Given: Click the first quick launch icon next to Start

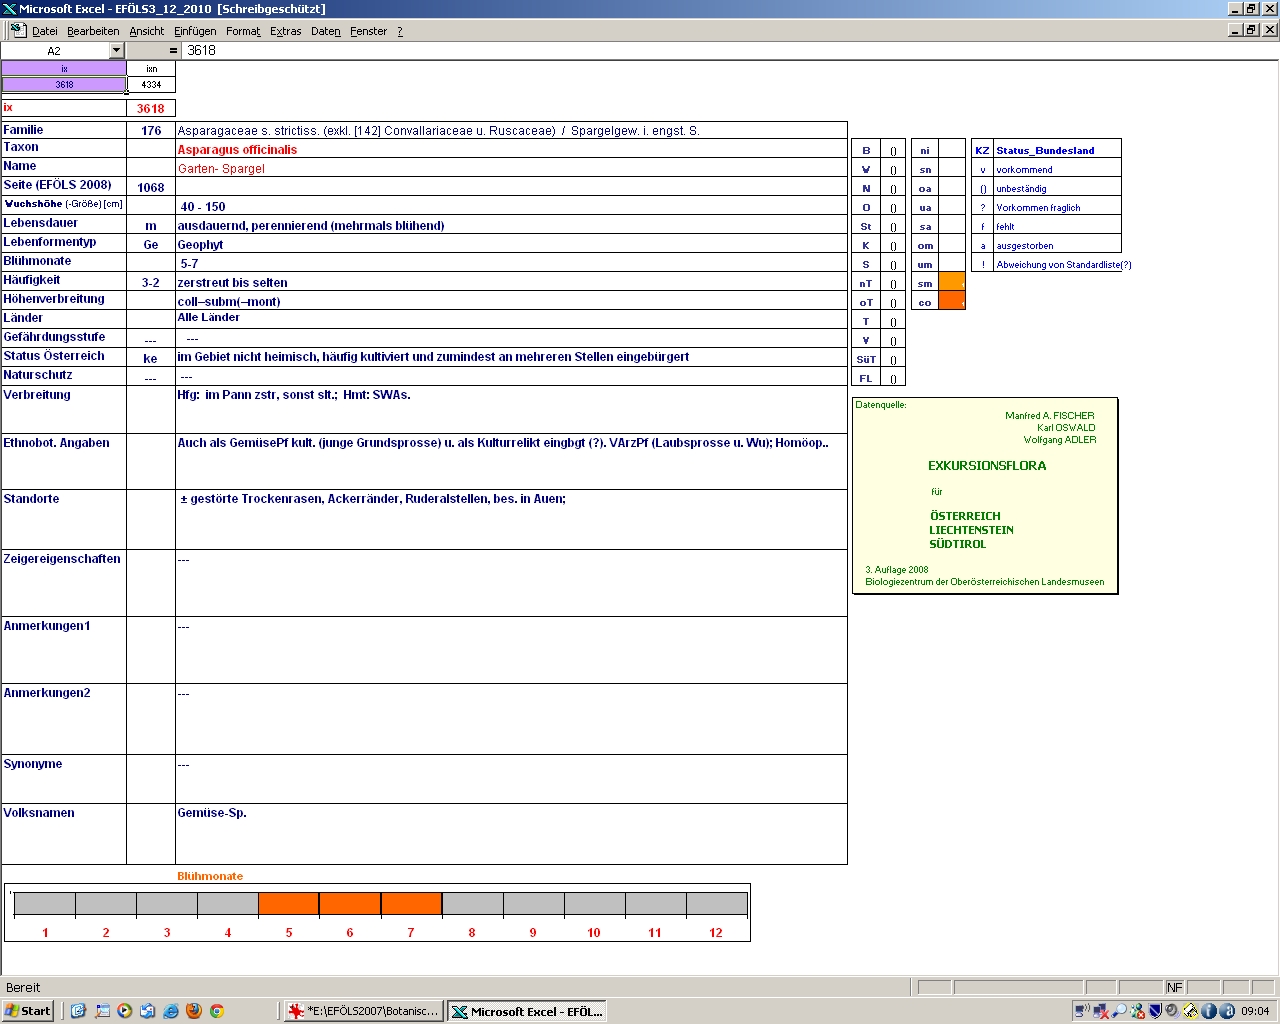Looking at the screenshot, I should 78,1011.
